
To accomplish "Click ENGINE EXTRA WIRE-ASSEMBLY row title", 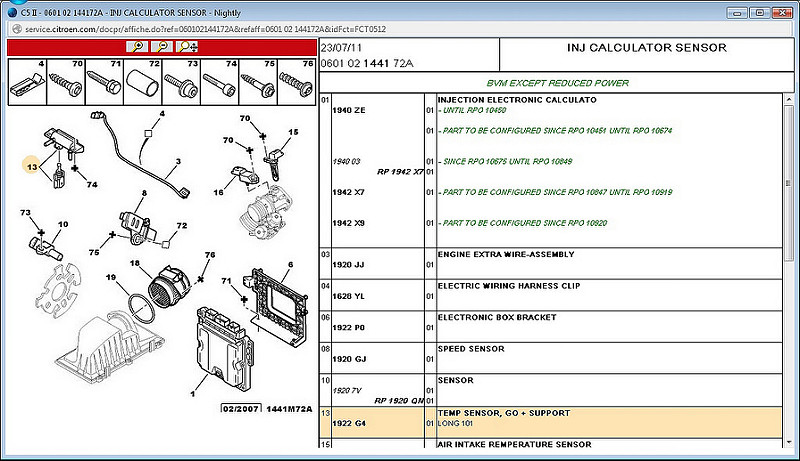I will tap(506, 254).
